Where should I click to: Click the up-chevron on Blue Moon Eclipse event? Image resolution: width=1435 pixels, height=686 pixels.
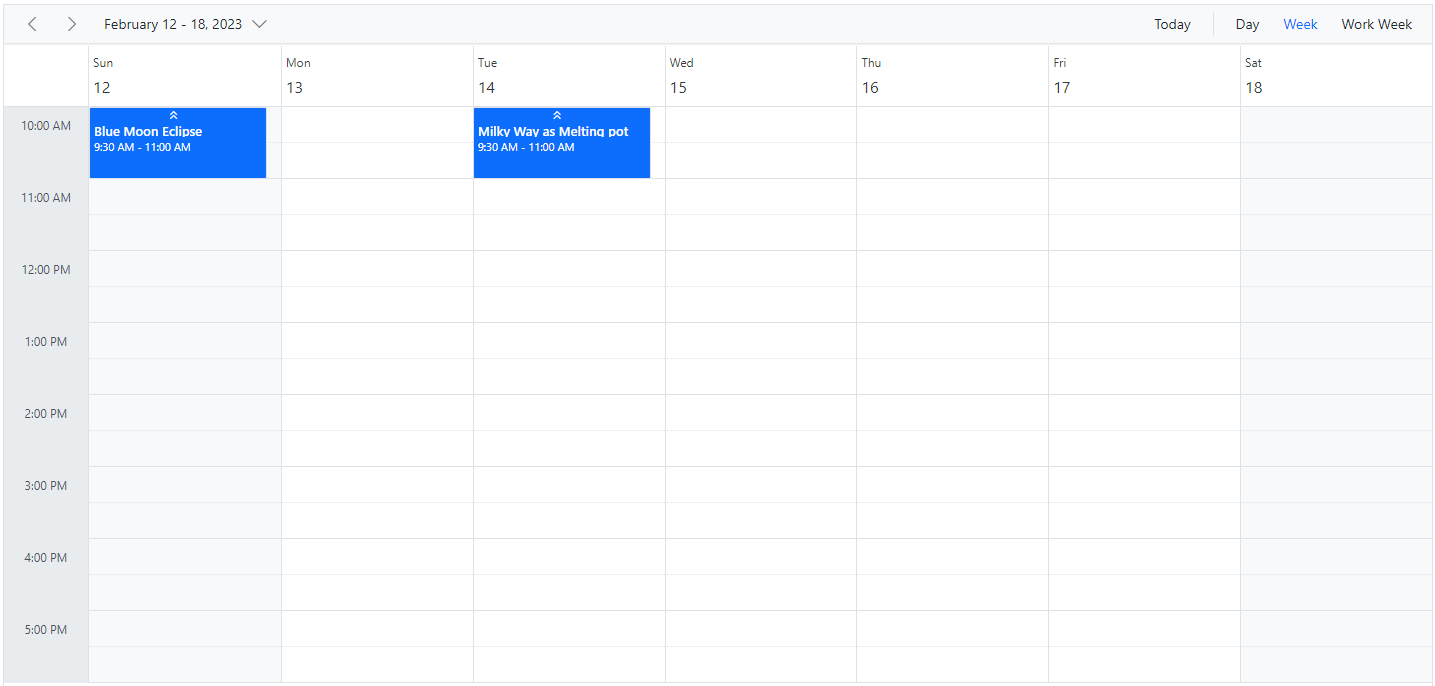[173, 116]
